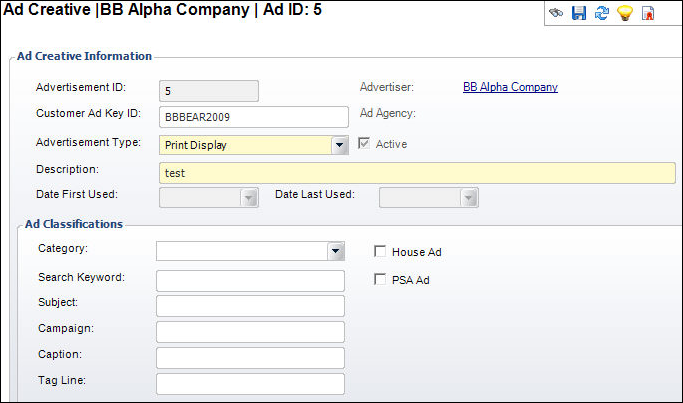Open the Date Last Used date picker

pos(469,198)
